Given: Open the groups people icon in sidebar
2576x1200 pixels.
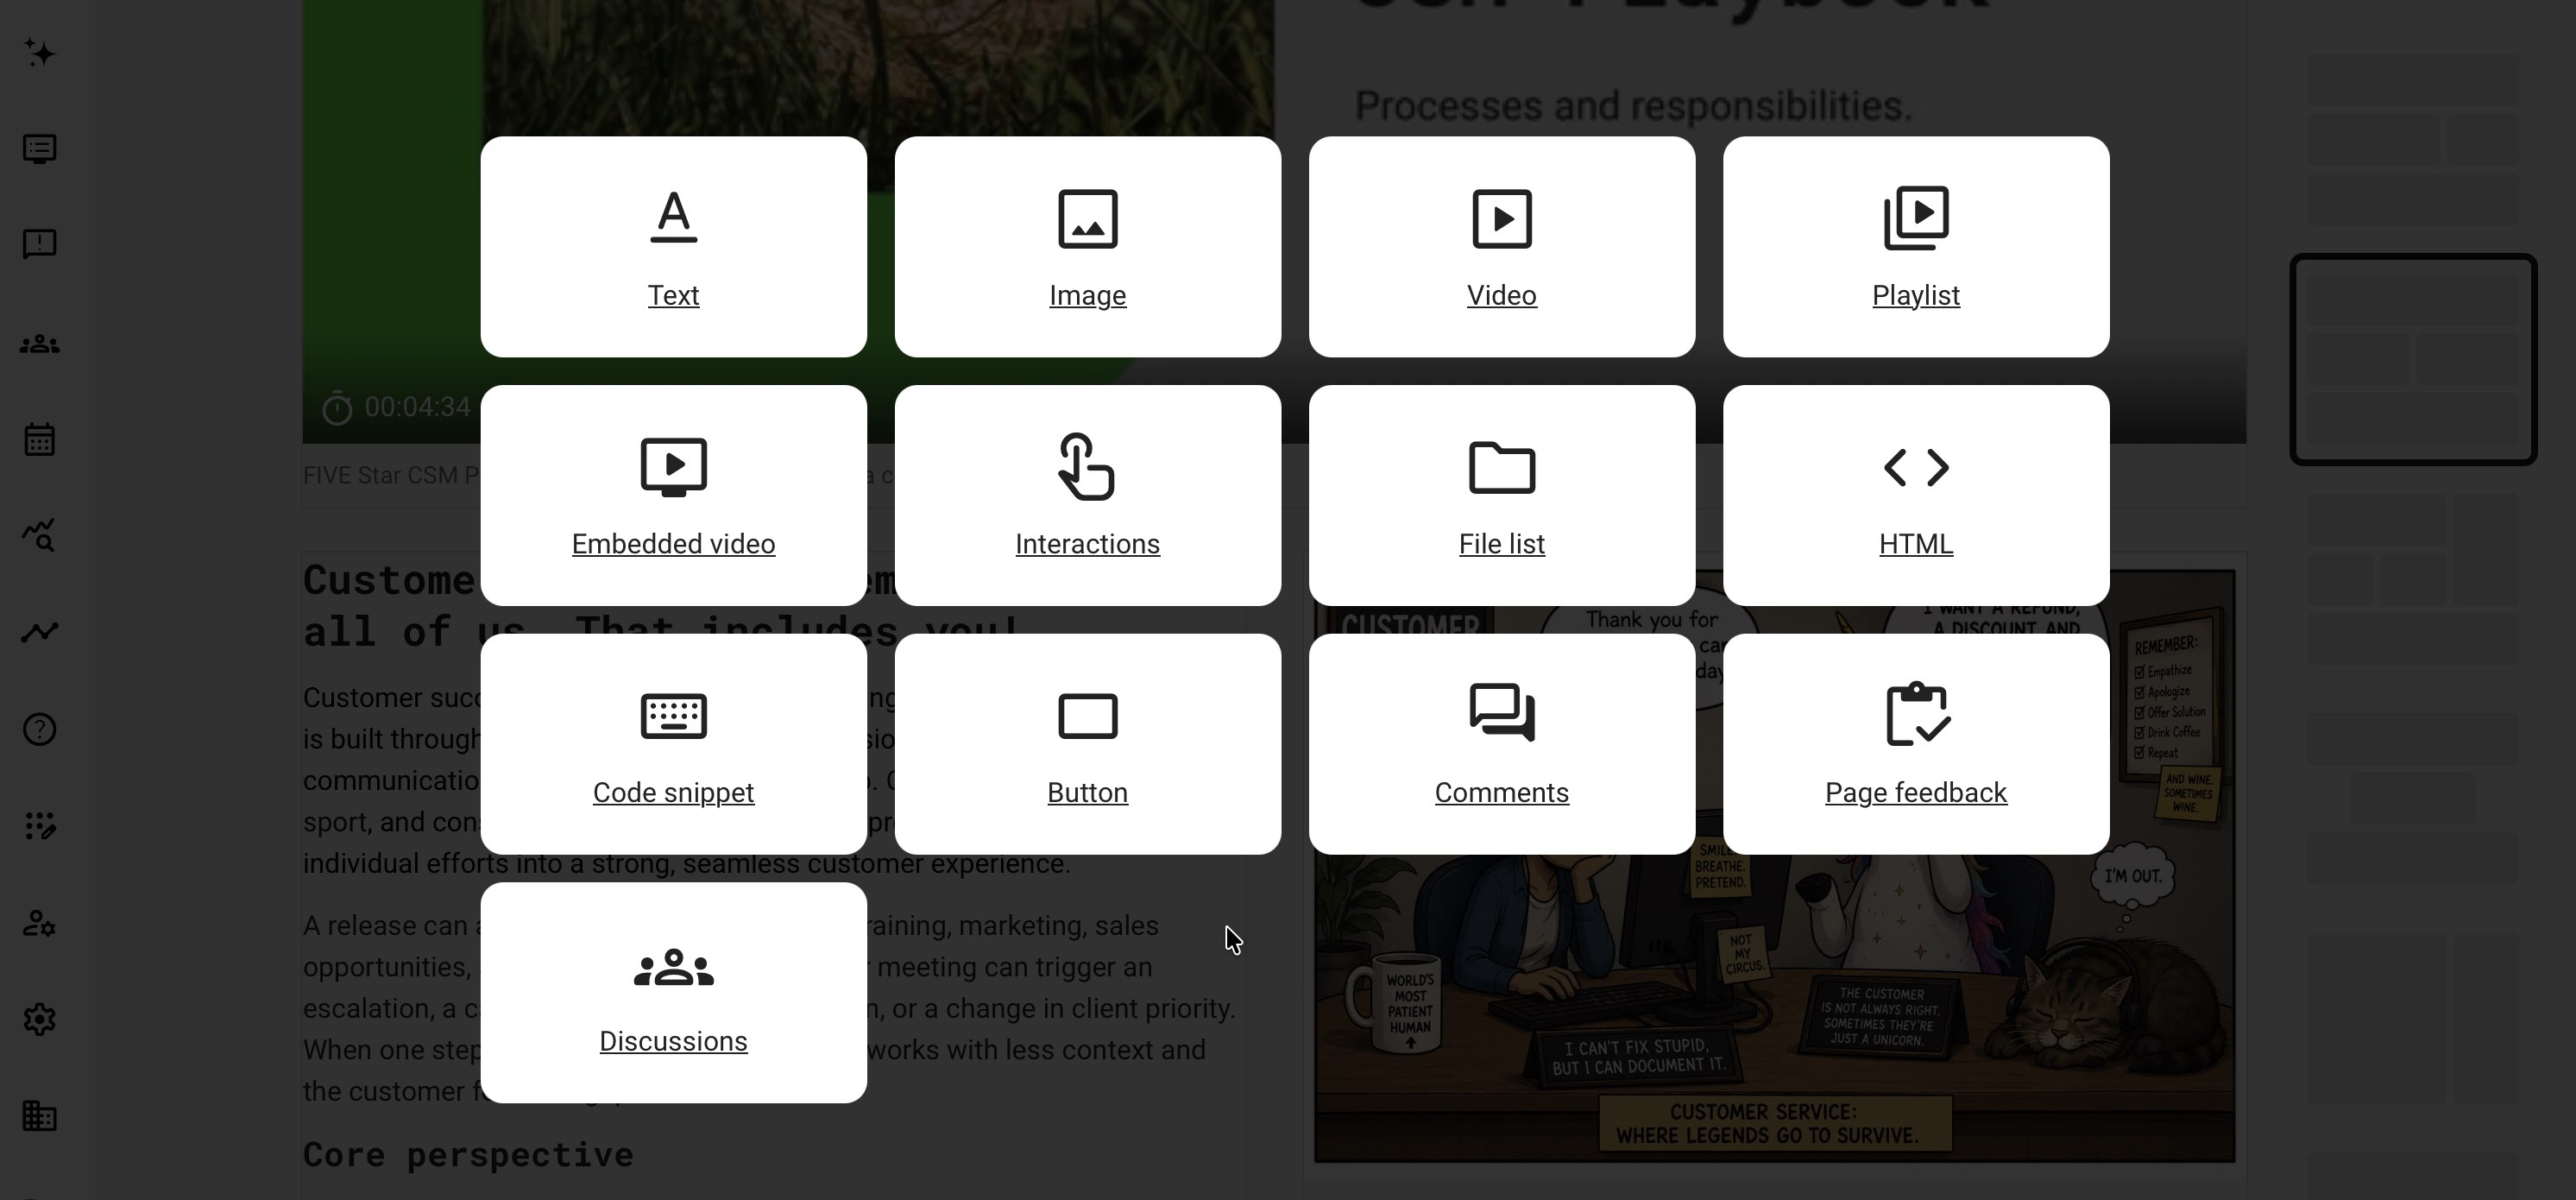Looking at the screenshot, I should pyautogui.click(x=40, y=344).
